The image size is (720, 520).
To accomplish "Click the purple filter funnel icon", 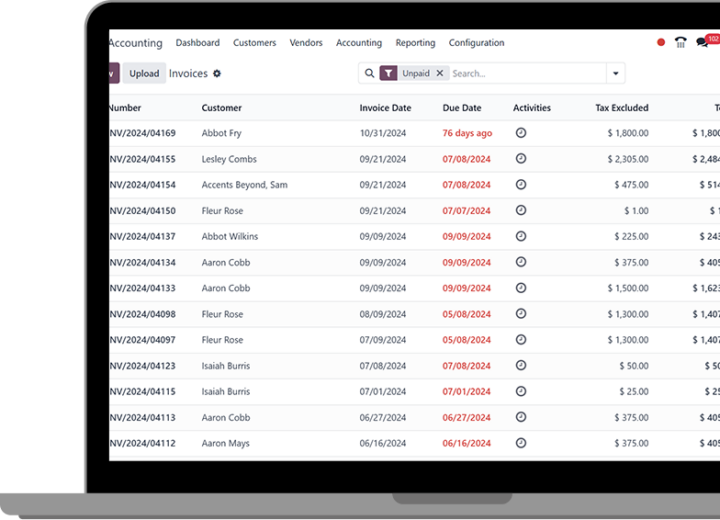I will point(388,73).
